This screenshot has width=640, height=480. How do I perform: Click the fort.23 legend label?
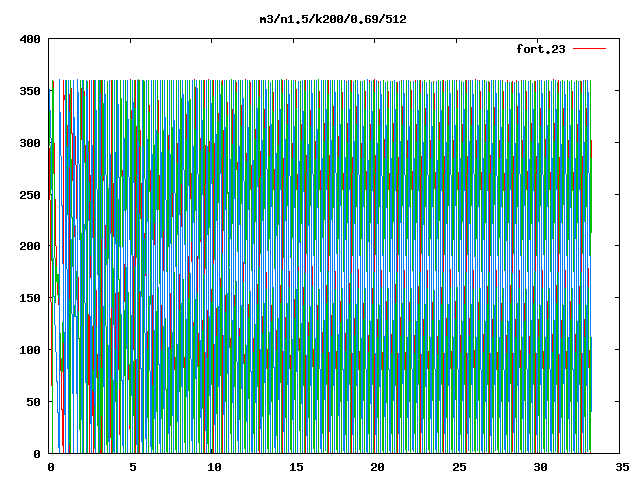tap(541, 49)
